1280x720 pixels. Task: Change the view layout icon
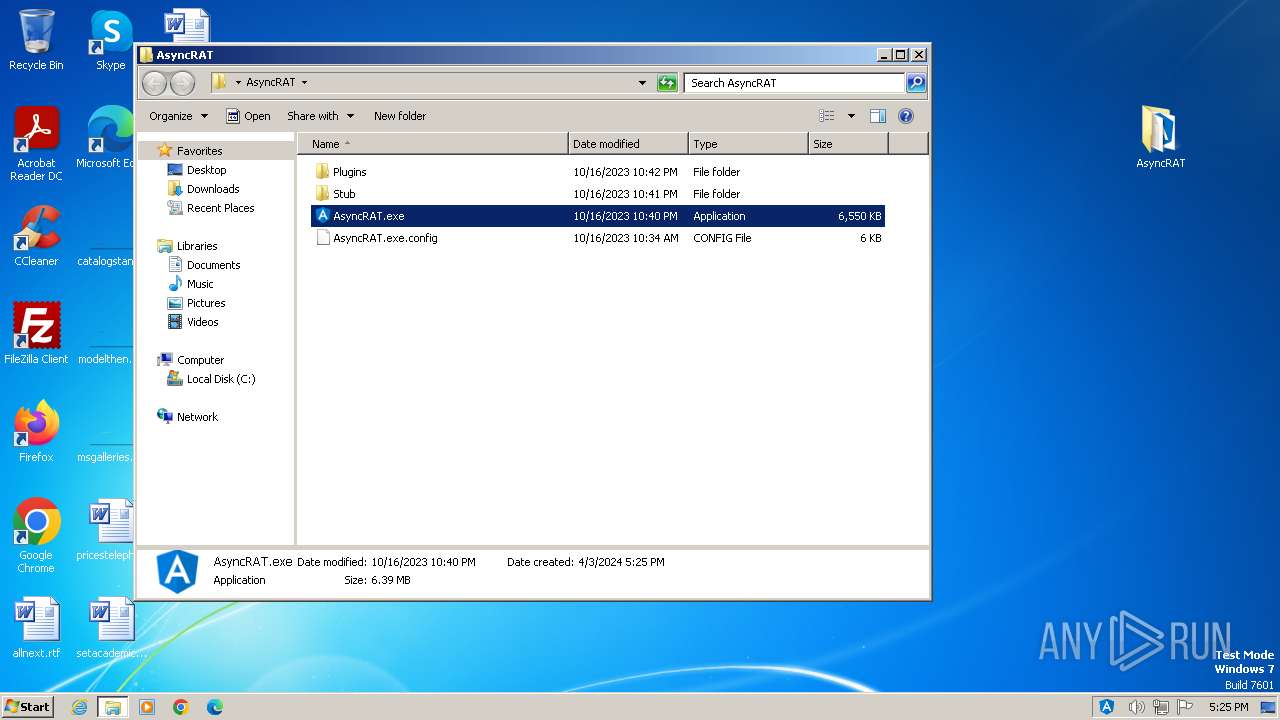pos(827,116)
